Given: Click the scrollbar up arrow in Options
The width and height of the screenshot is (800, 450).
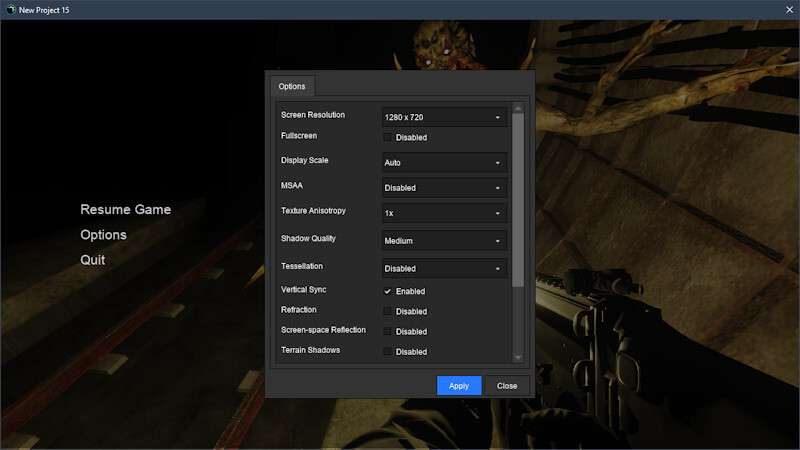Looking at the screenshot, I should click(518, 108).
